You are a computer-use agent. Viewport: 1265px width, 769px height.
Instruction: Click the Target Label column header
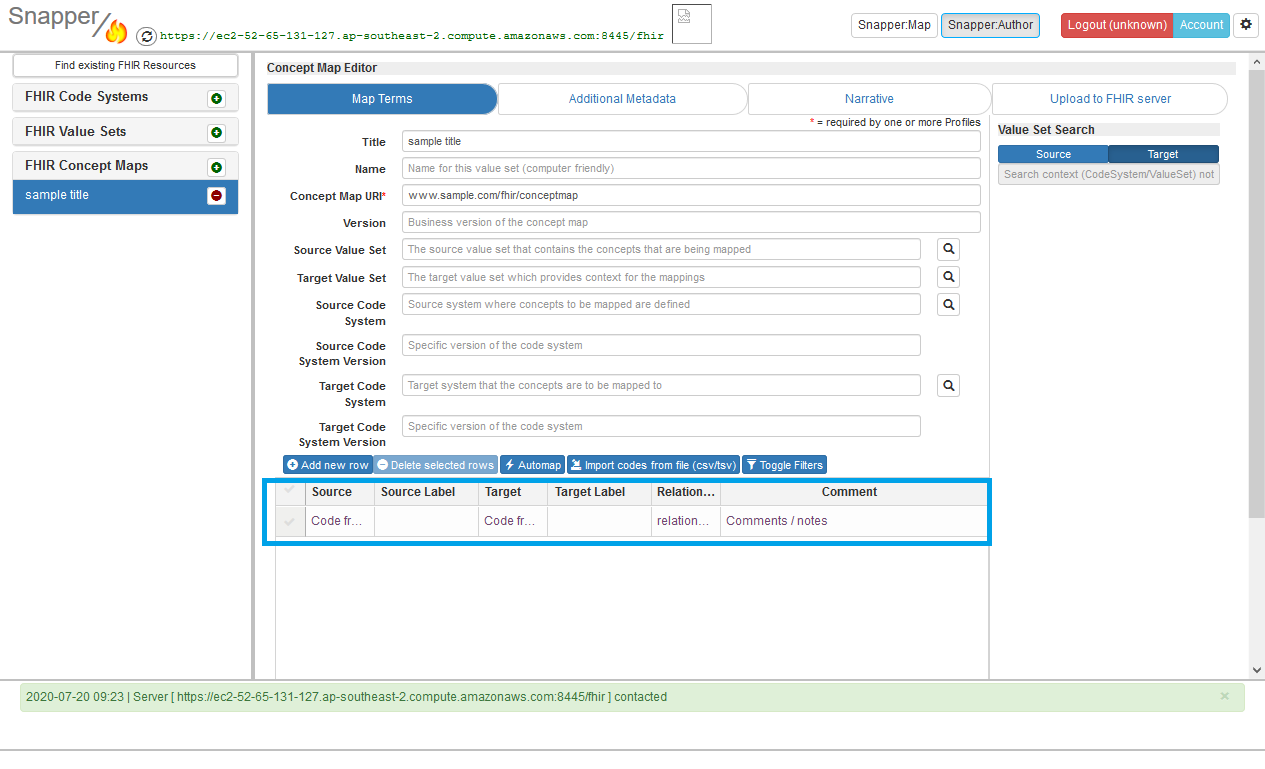(599, 492)
